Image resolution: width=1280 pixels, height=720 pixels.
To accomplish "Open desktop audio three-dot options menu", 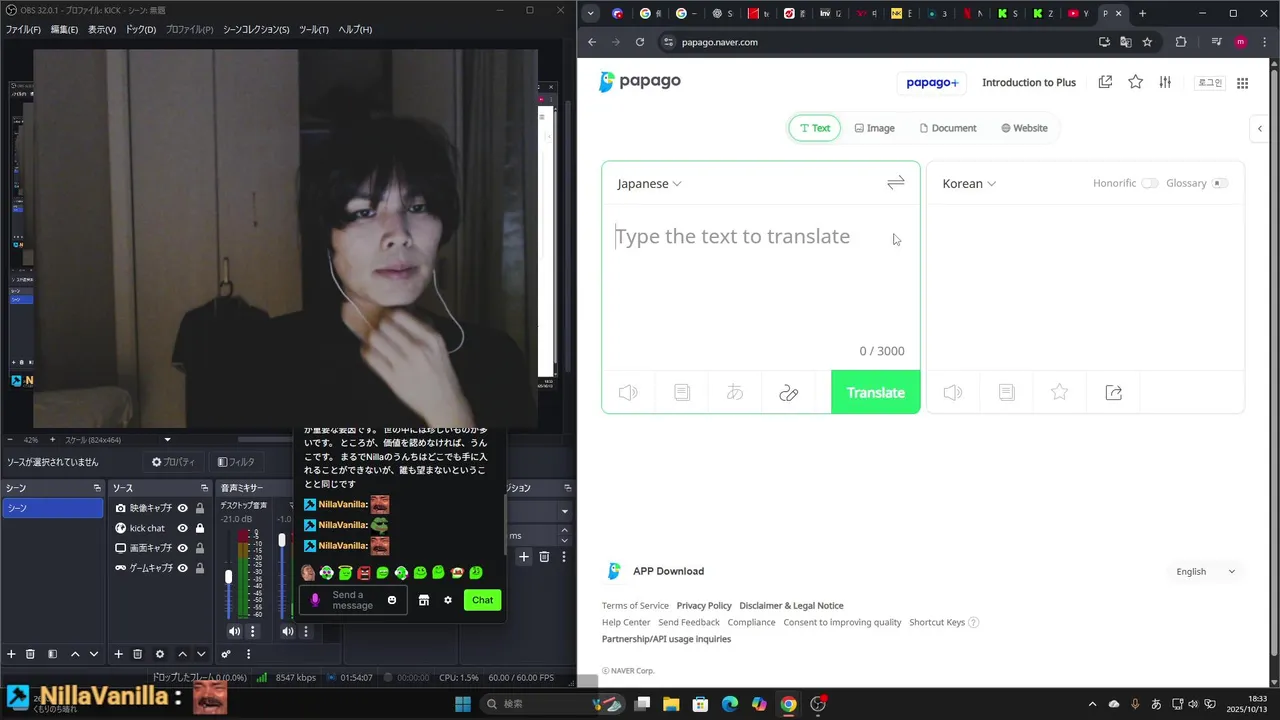I will (252, 631).
